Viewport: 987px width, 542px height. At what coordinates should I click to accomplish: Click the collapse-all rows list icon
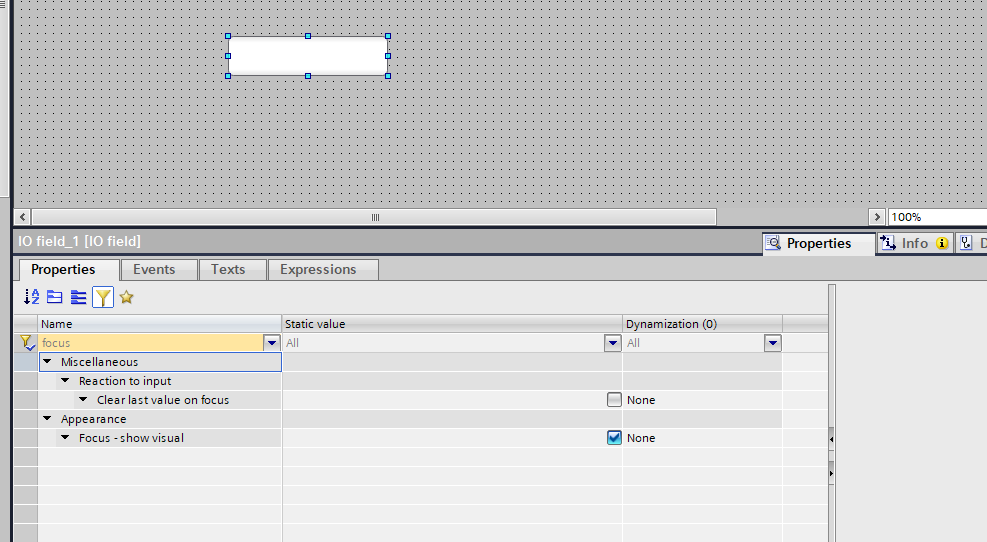(x=78, y=296)
